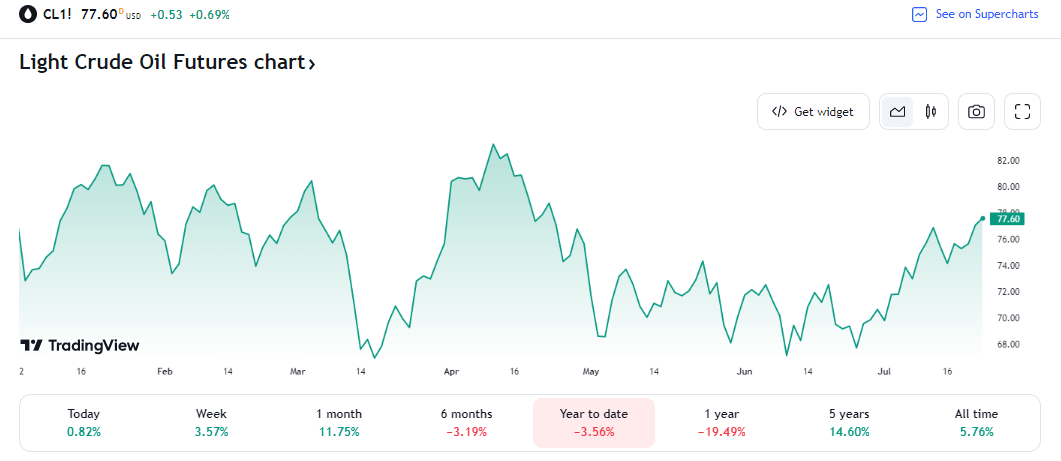The width and height of the screenshot is (1061, 461).
Task: Select the 5 years range
Action: coord(848,422)
